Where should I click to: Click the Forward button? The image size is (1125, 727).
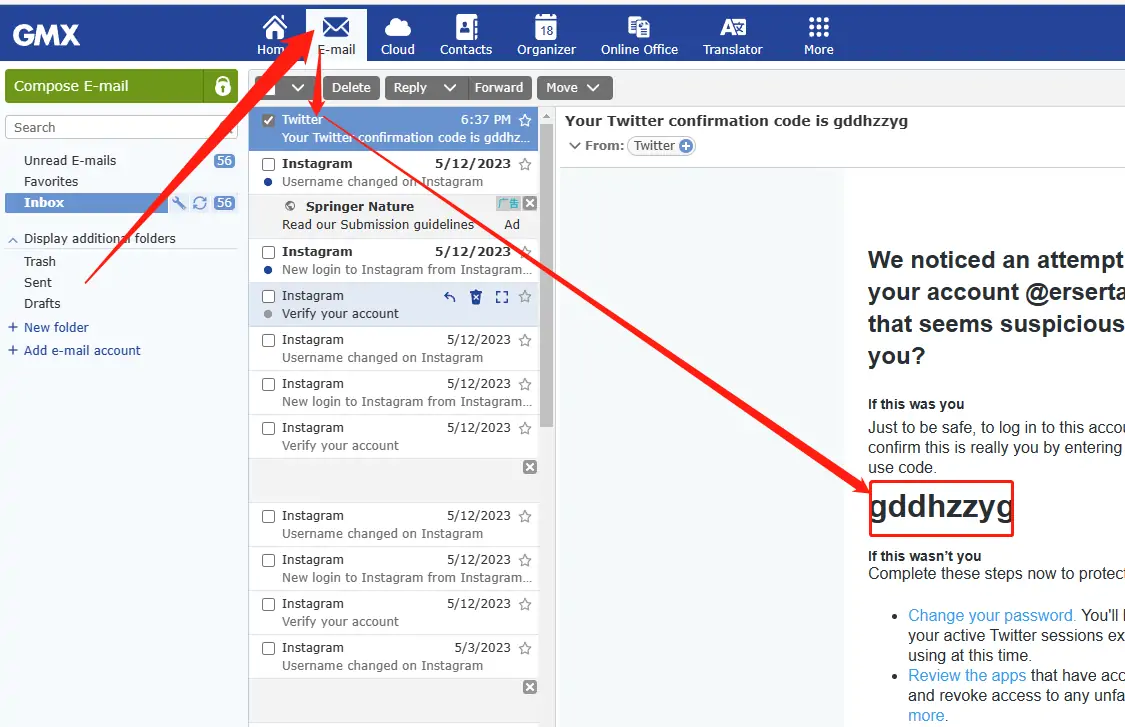pos(499,88)
